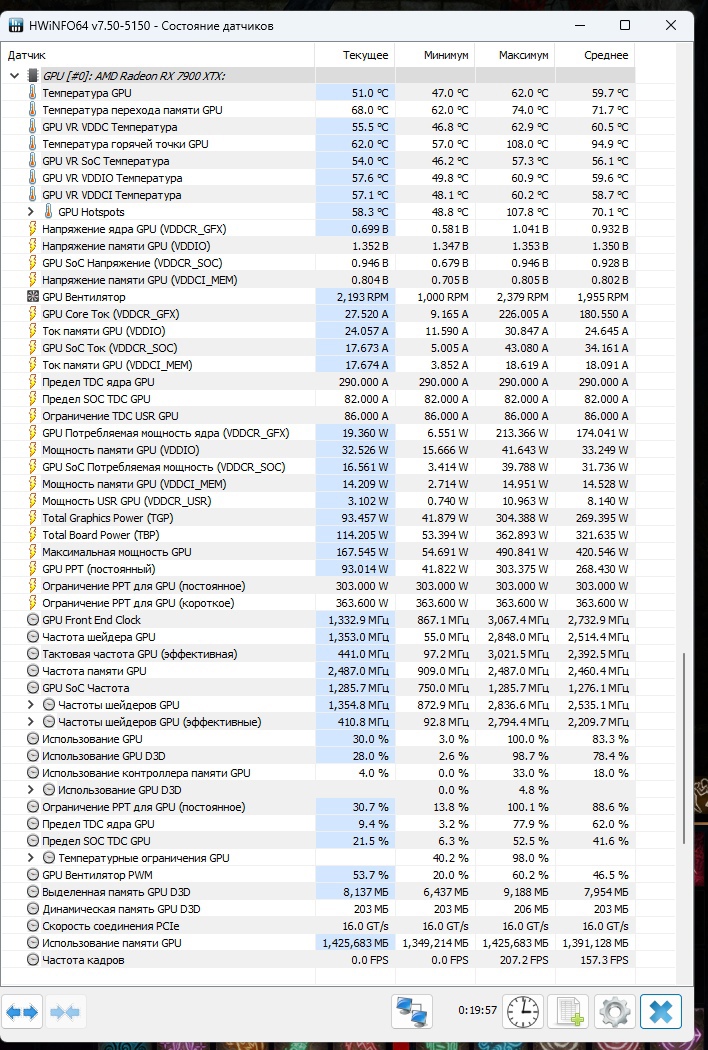Image resolution: width=708 pixels, height=1050 pixels.
Task: Reset the elapsed time clock icon
Action: pyautogui.click(x=523, y=1012)
